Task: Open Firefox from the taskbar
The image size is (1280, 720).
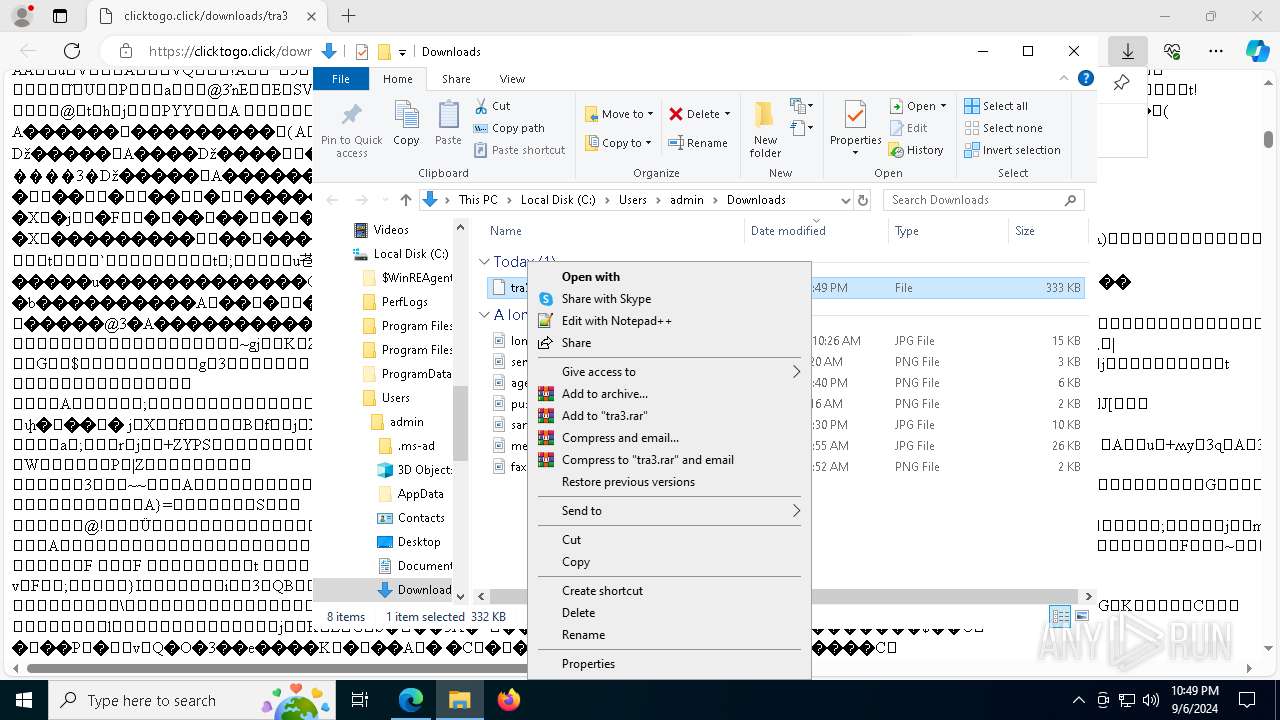Action: coord(508,700)
